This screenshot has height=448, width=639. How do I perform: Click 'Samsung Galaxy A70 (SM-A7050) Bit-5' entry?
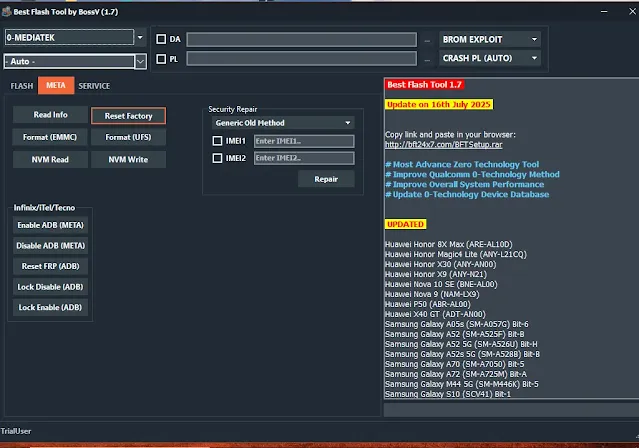[x=455, y=364]
